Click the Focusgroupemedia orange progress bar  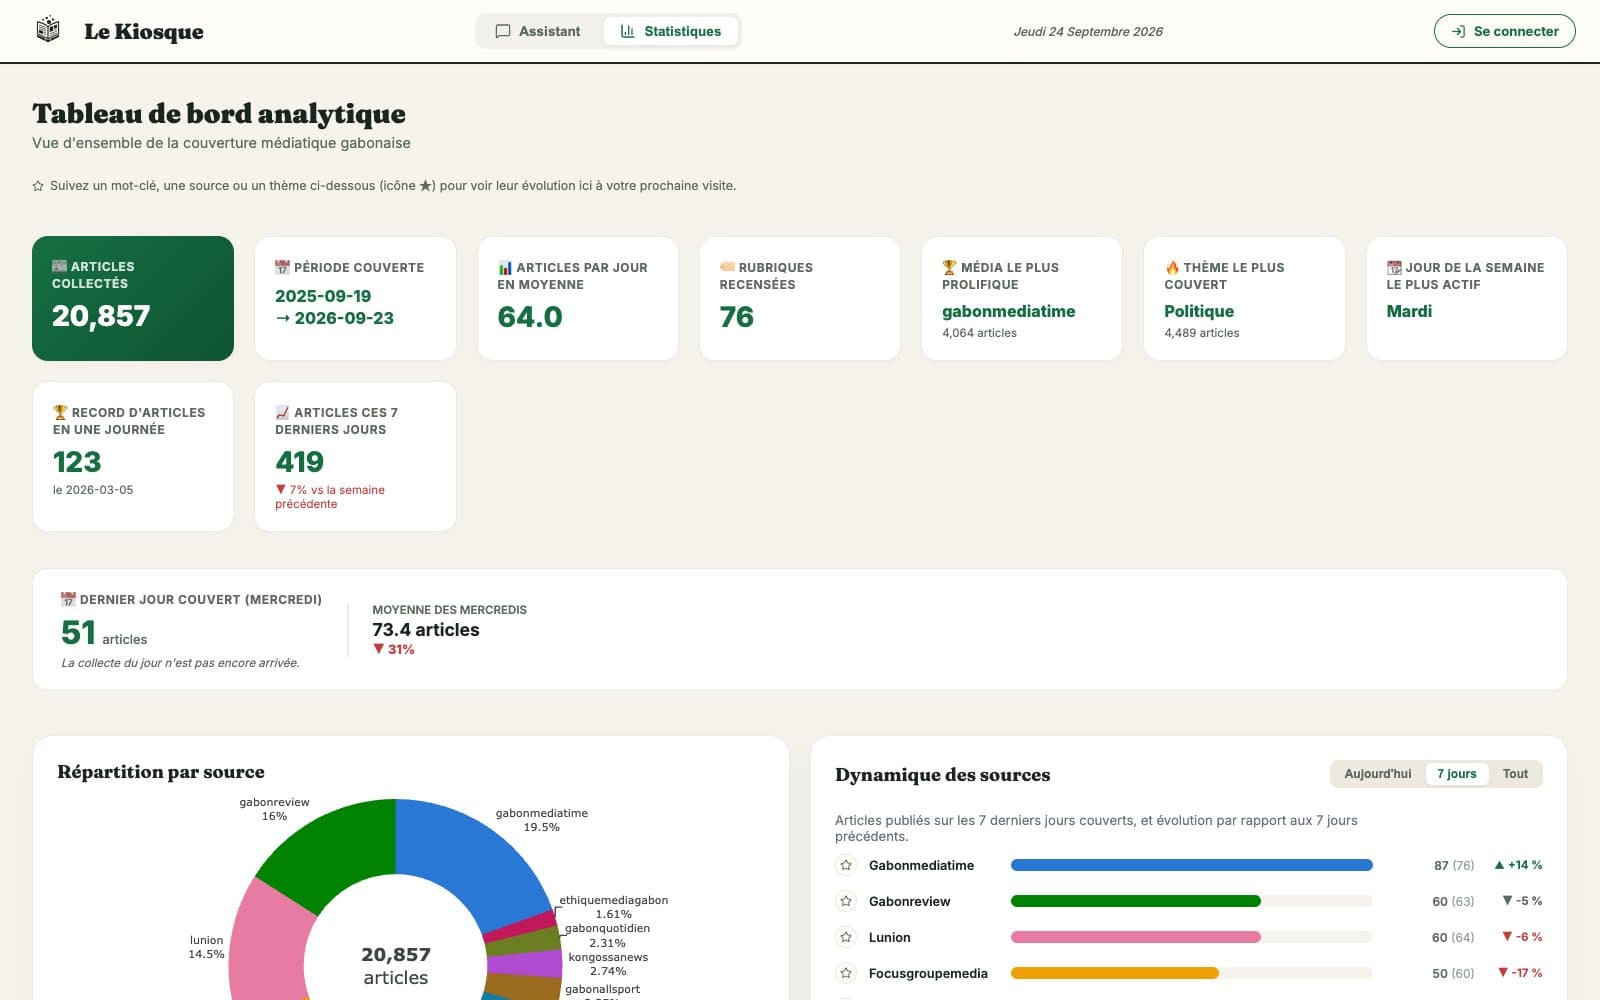[x=1114, y=973]
